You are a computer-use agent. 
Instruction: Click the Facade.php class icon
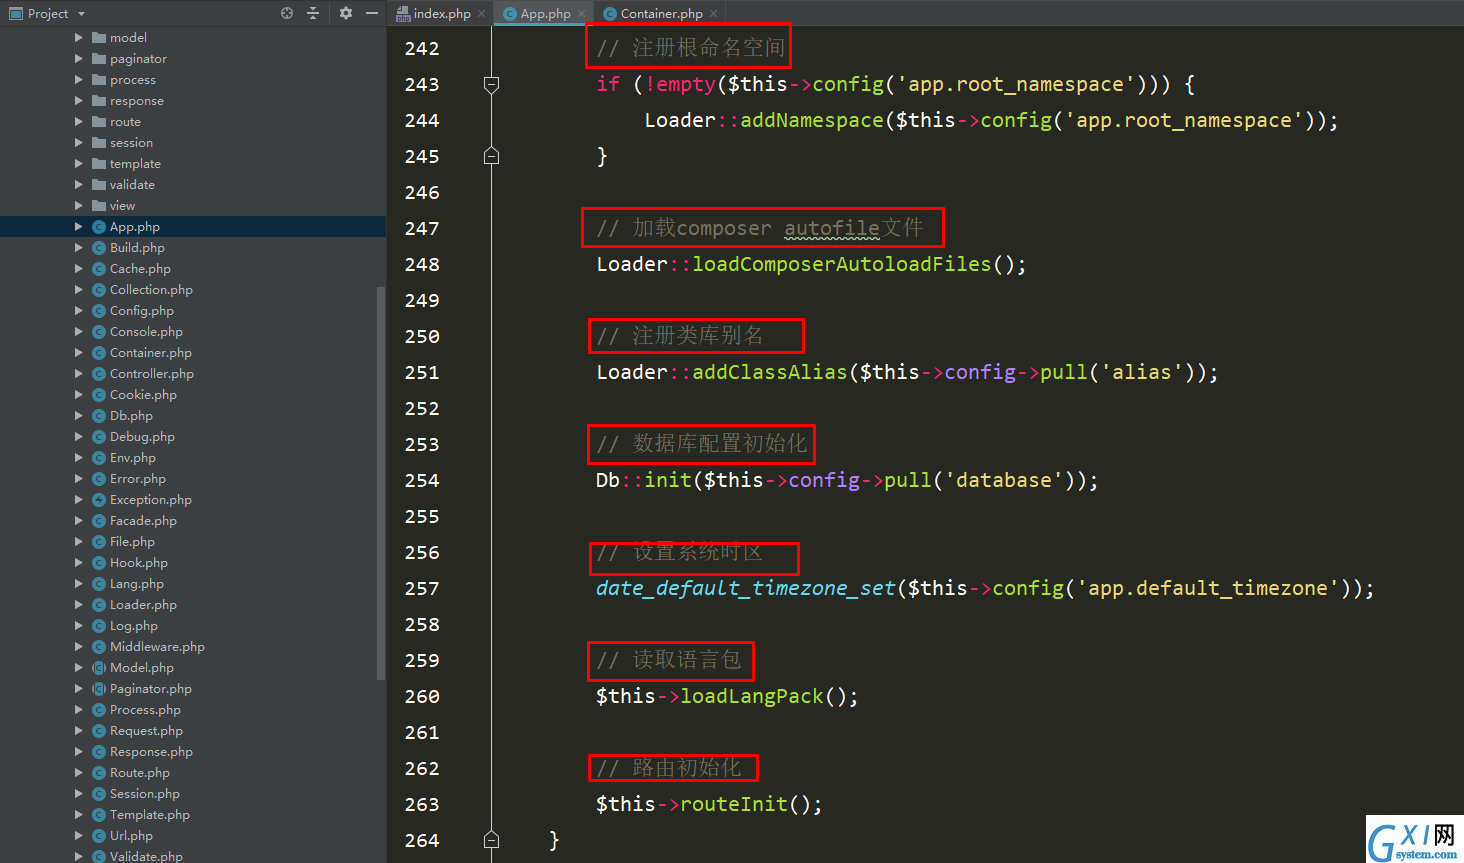tap(99, 521)
